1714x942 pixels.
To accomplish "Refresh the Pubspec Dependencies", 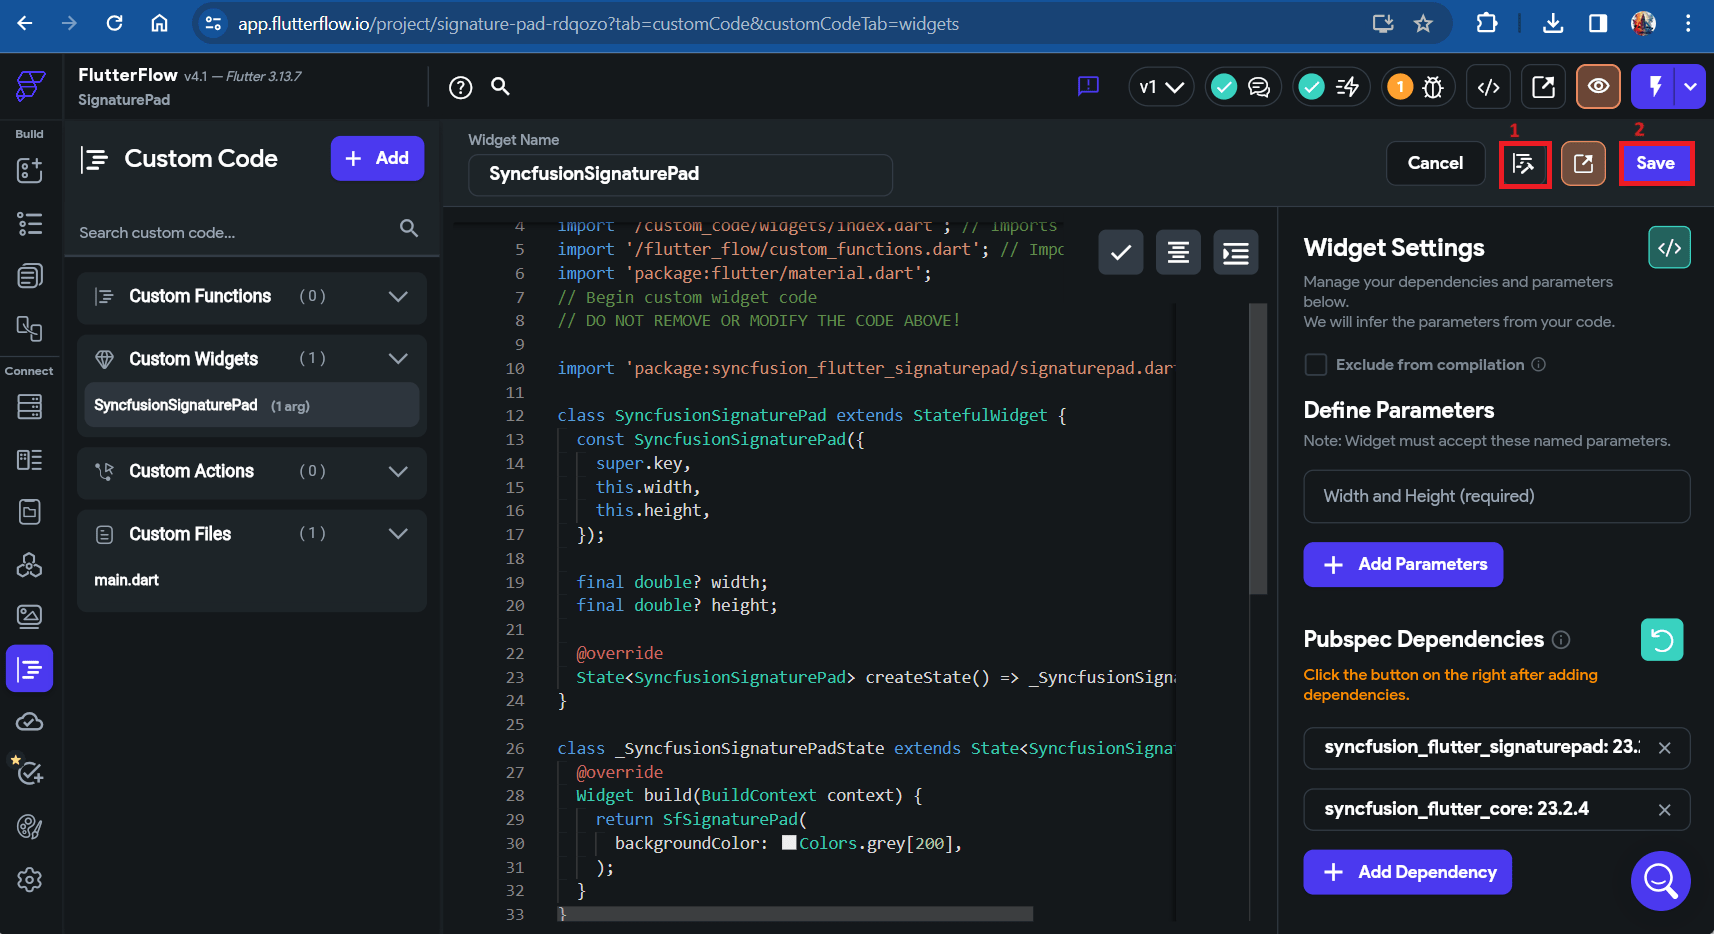I will click(x=1662, y=640).
